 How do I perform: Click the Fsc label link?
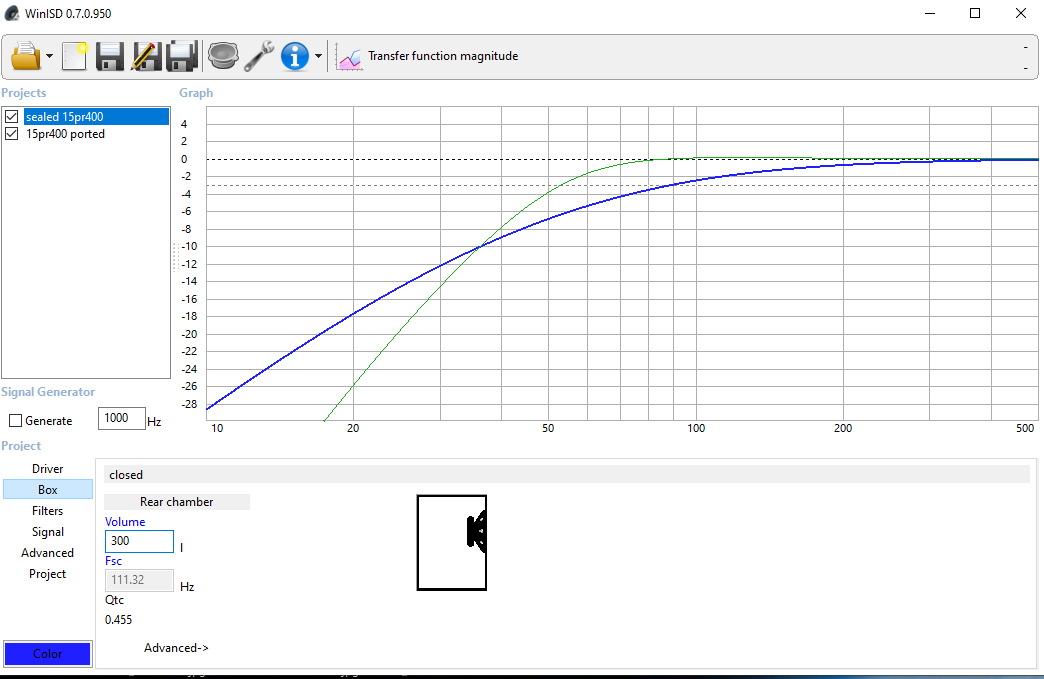(113, 561)
